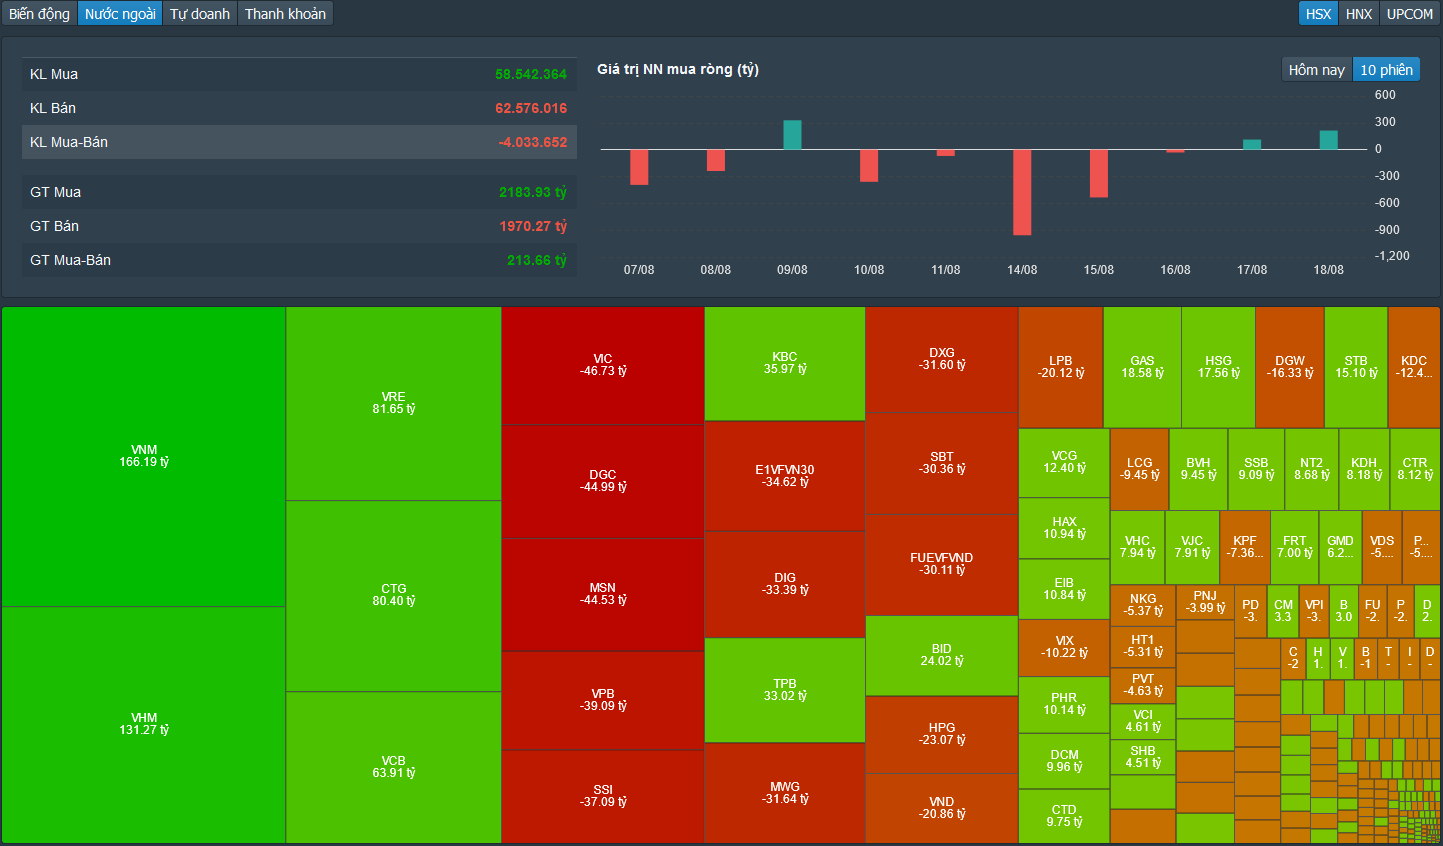Click the VNM tile in the heatmap
The image size is (1443, 846).
tap(144, 456)
